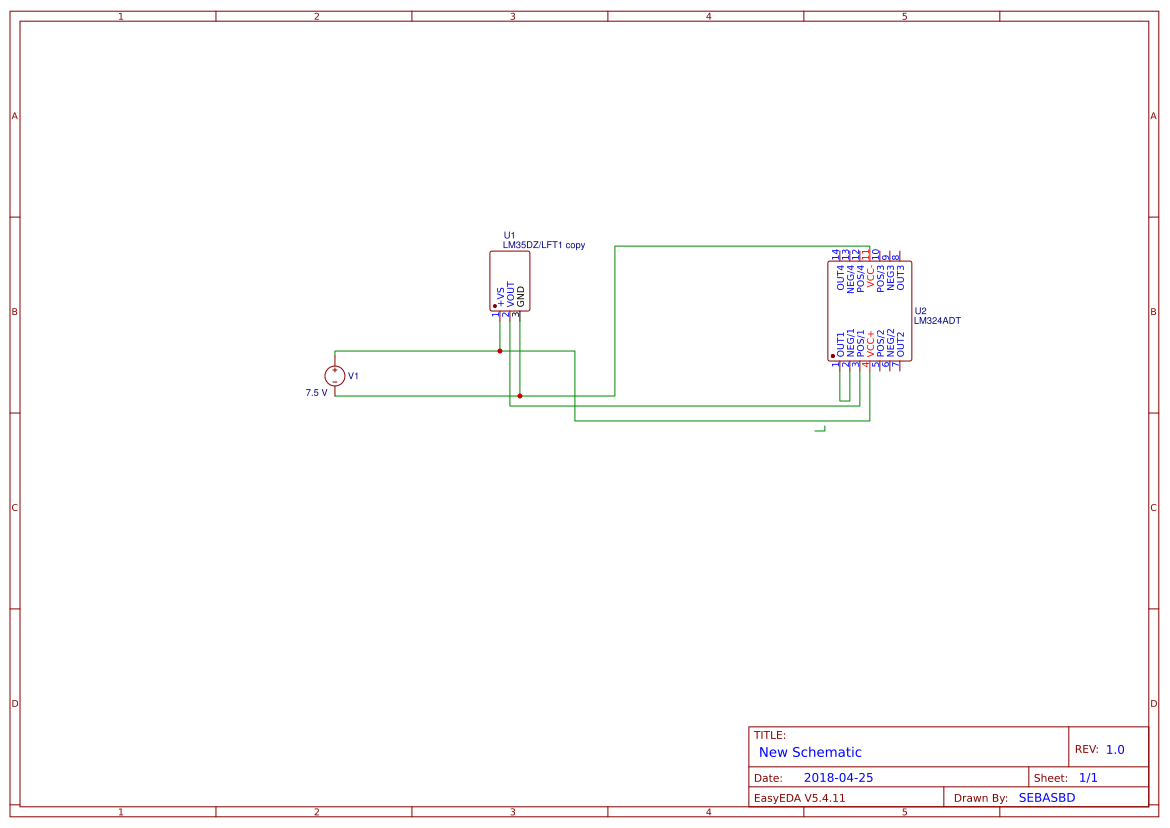Viewport: 1170px width, 828px height.
Task: Select the "Sheet:" field label
Action: coord(1051,778)
